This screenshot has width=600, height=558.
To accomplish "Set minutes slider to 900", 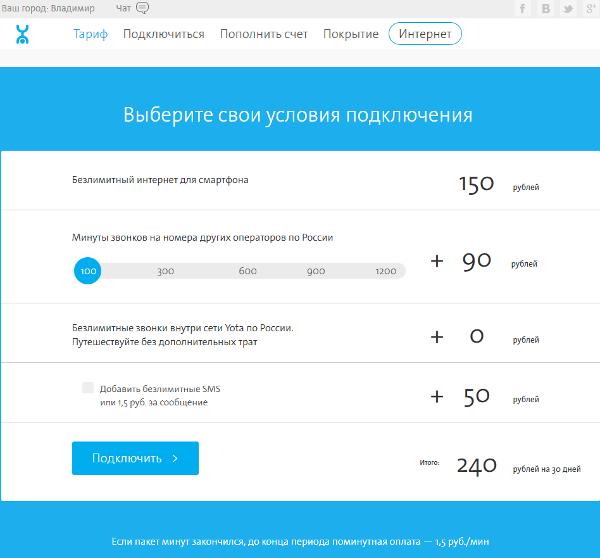I will pos(316,271).
